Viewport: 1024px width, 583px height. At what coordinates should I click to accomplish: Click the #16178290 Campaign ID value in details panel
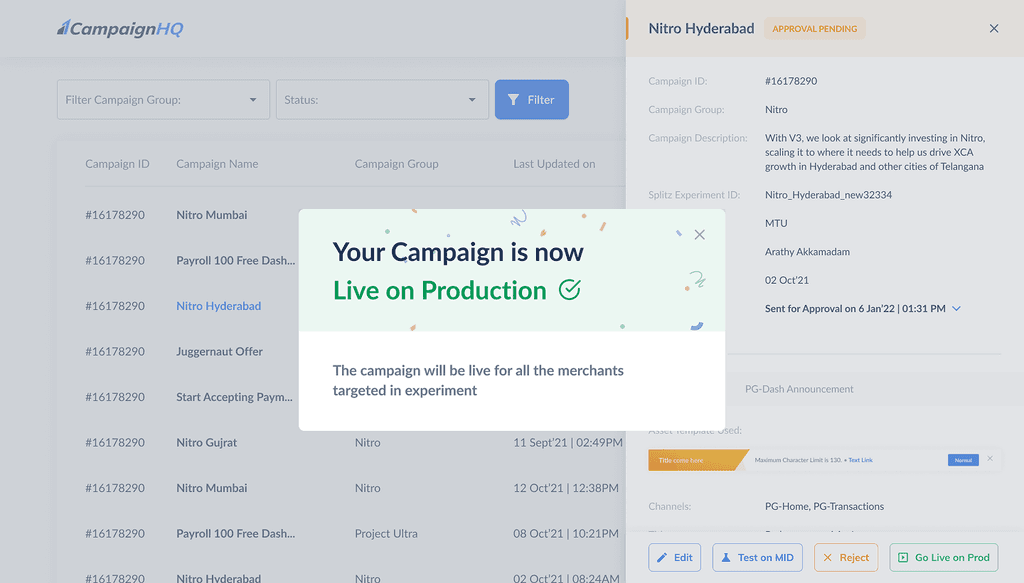[x=791, y=81]
